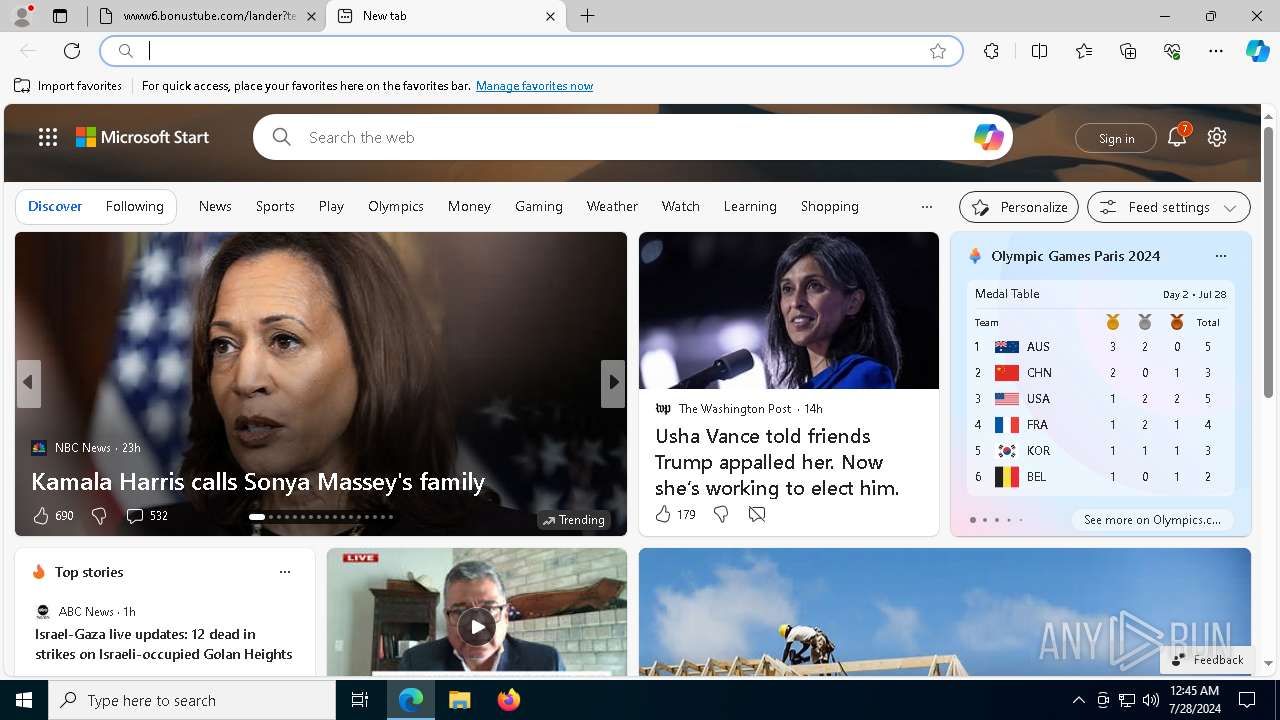Open Top stories card options menu
This screenshot has width=1280, height=720.
tap(285, 572)
